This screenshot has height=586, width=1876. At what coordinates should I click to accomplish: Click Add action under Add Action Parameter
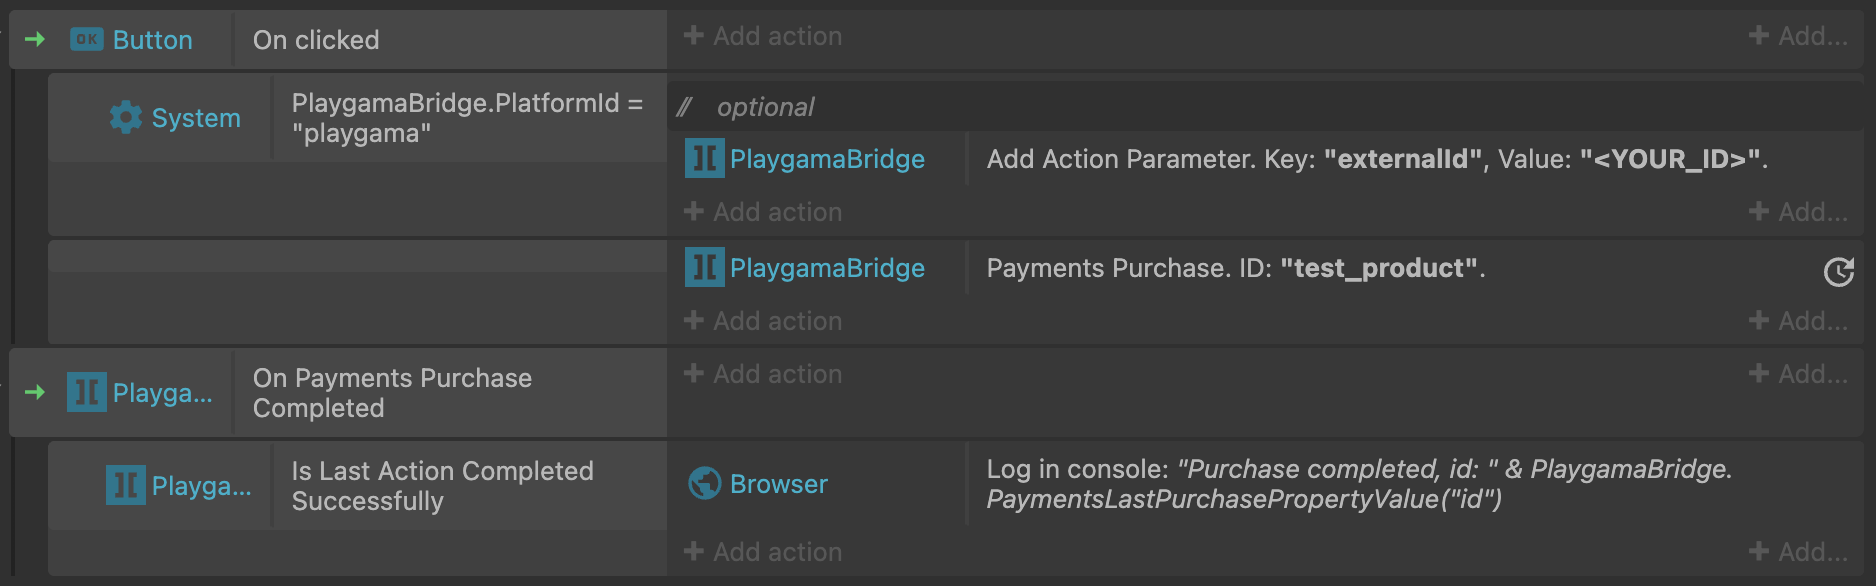pyautogui.click(x=763, y=212)
